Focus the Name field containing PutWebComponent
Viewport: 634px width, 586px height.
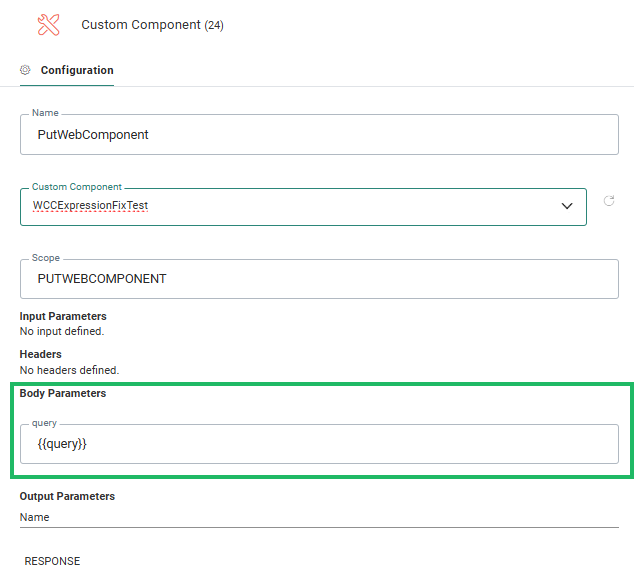[319, 134]
